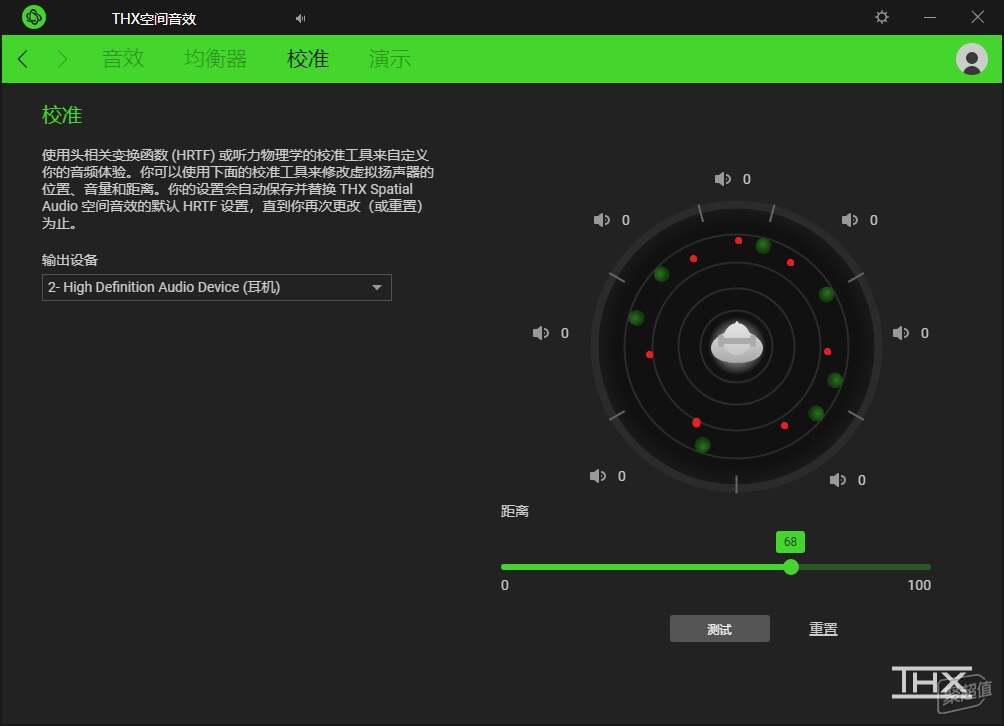Close the THX空间音效 window
The height and width of the screenshot is (726, 1004).
coord(977,17)
